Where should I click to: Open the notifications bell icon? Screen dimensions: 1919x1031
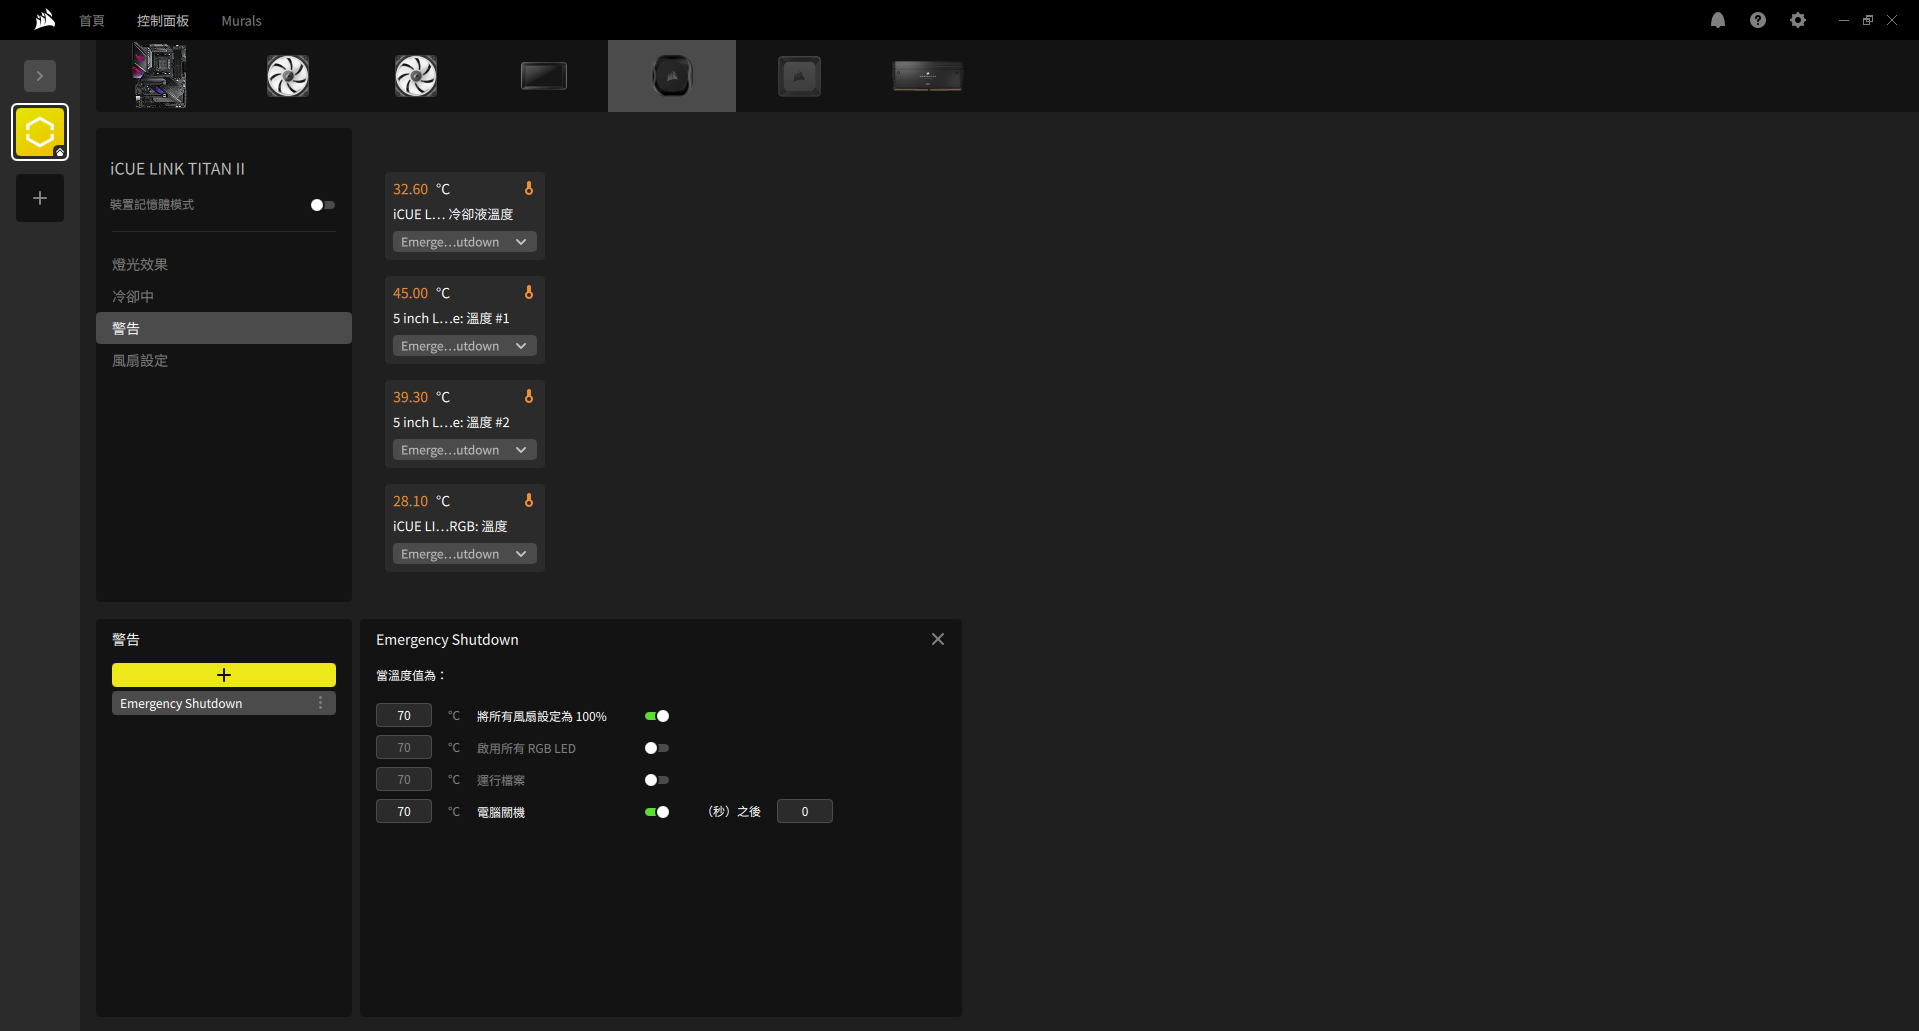tap(1718, 20)
